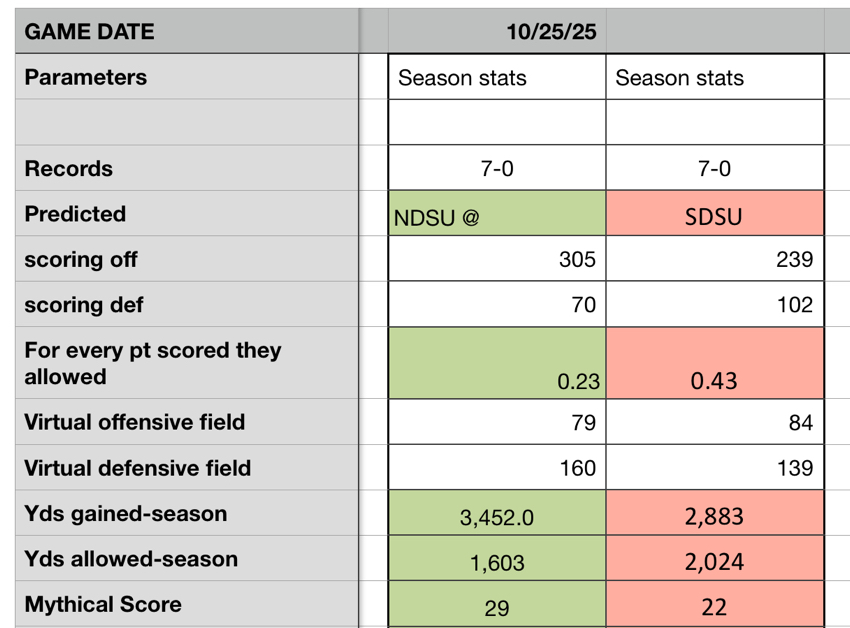Click the Mythical Score value 29
850x628 pixels.
pyautogui.click(x=497, y=605)
